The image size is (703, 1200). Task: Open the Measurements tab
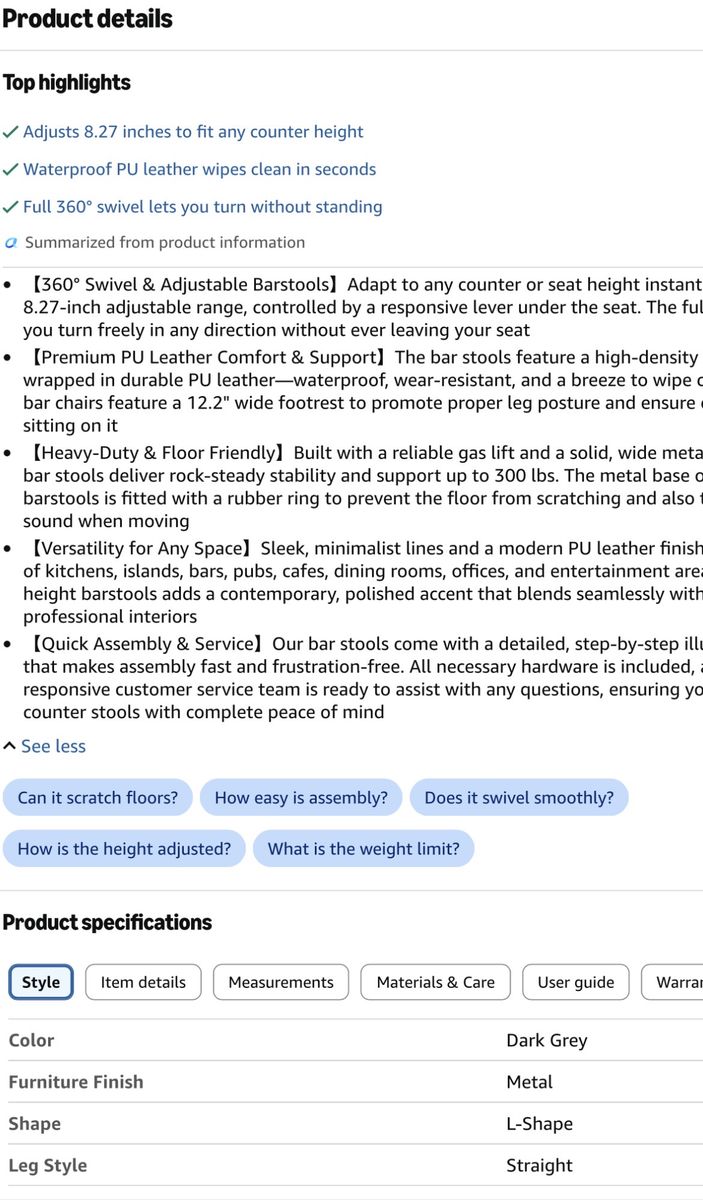pos(281,982)
